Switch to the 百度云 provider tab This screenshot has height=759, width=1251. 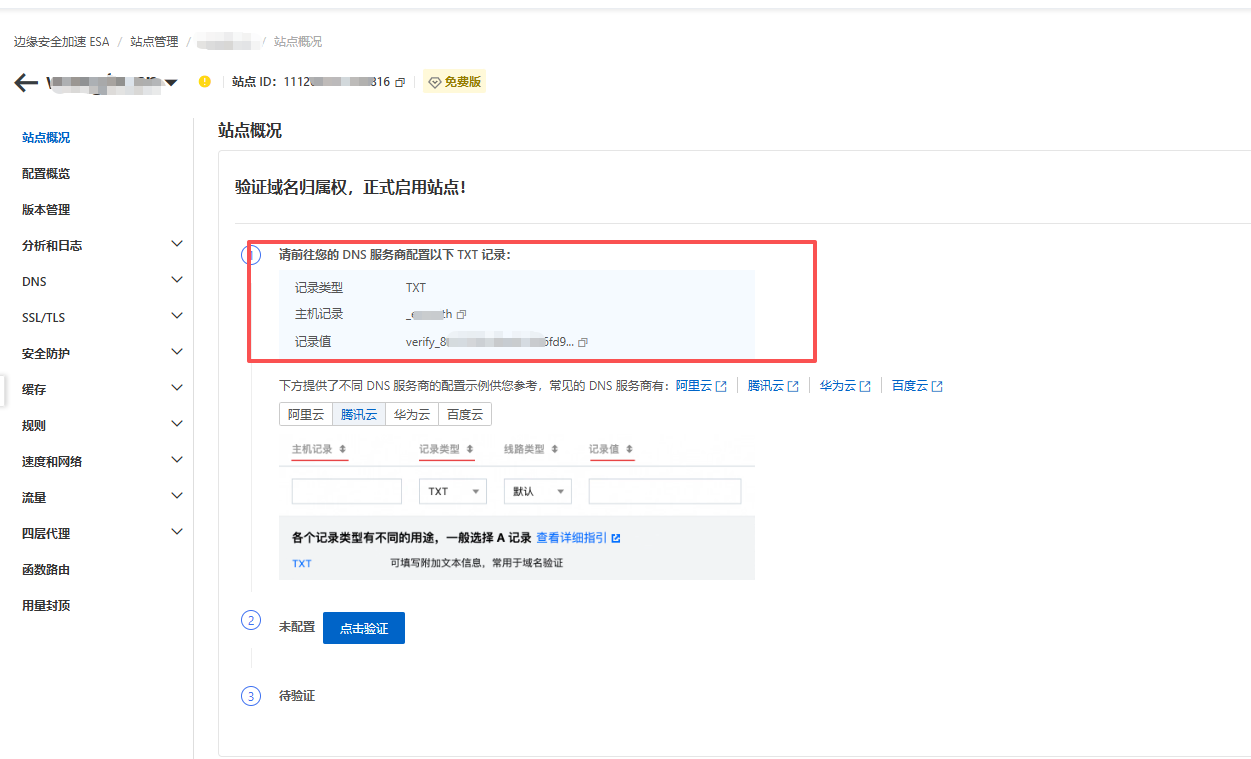coord(464,414)
